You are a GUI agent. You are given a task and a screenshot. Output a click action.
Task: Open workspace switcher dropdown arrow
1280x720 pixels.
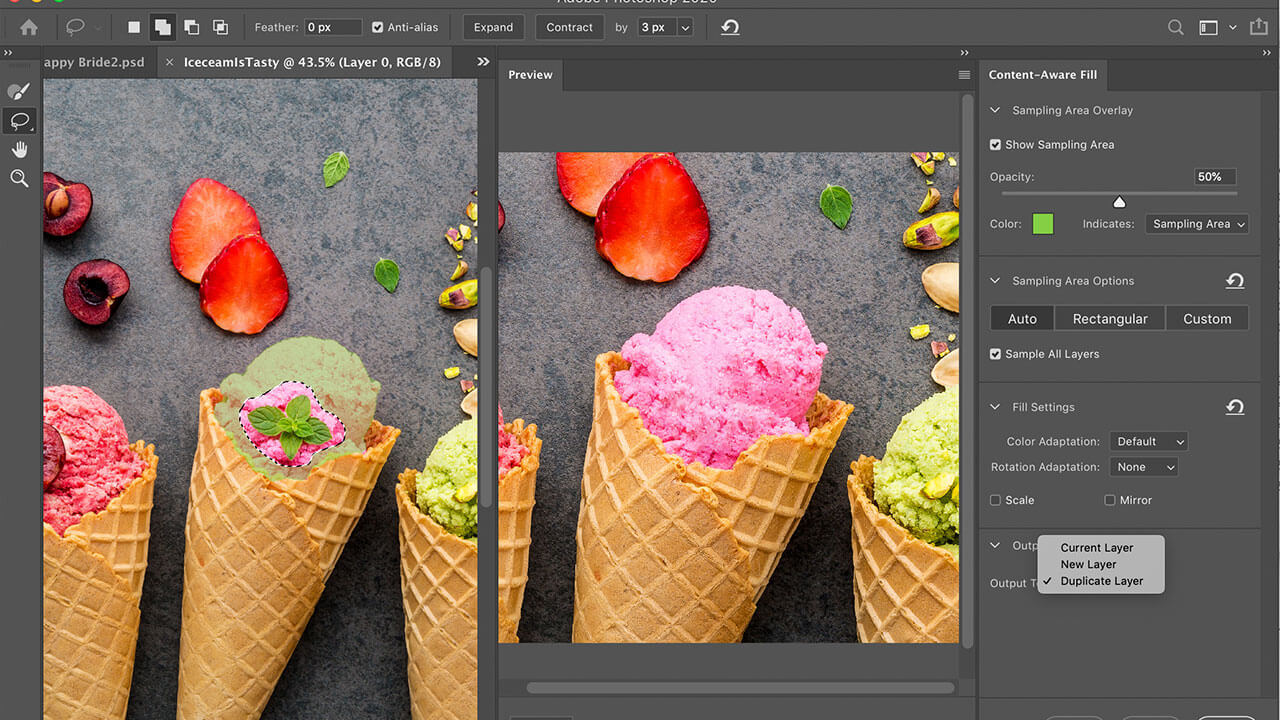tap(1232, 28)
